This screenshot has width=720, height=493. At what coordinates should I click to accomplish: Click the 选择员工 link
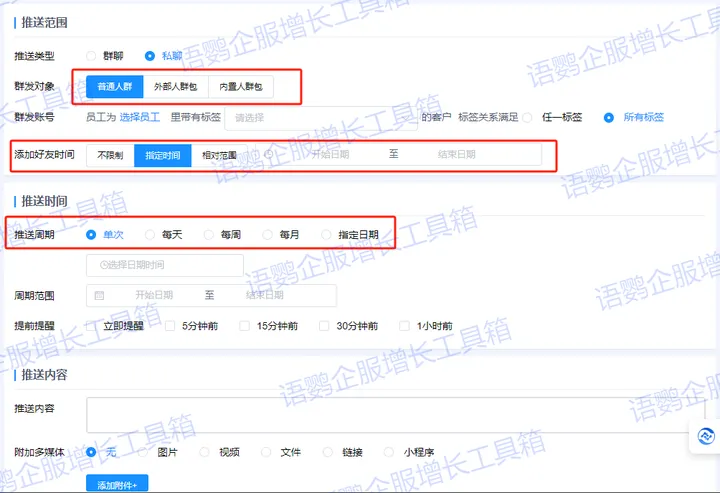[139, 118]
